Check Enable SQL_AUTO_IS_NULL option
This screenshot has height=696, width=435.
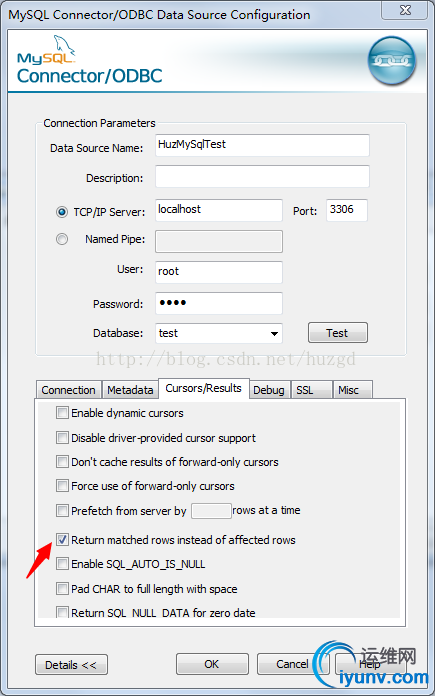62,564
